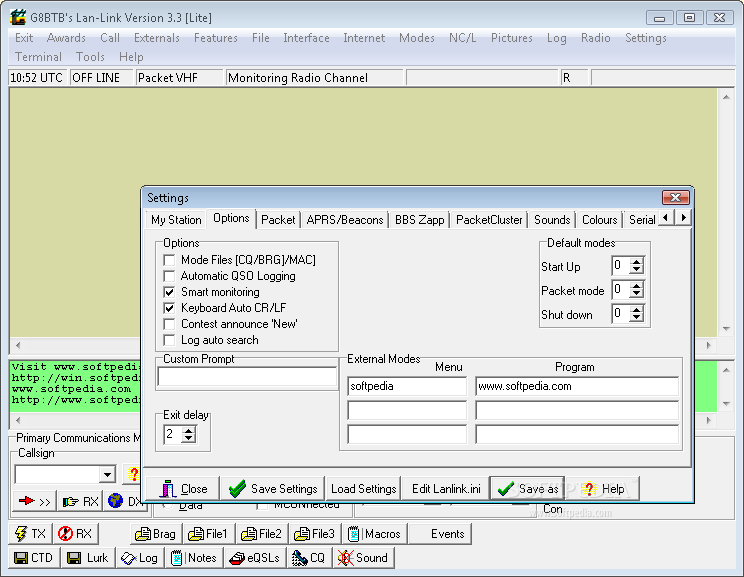Click the Custom Prompt text field
The image size is (744, 577).
point(247,376)
